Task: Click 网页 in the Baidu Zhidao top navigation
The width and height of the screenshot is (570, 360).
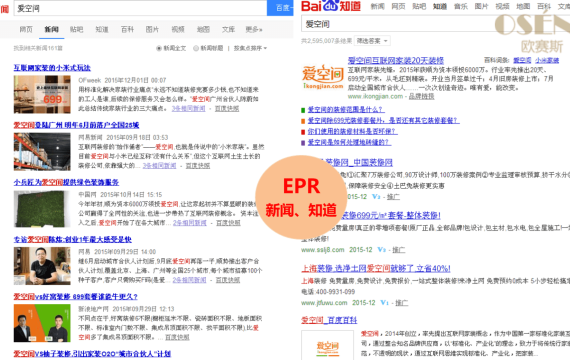Action: pos(398,7)
